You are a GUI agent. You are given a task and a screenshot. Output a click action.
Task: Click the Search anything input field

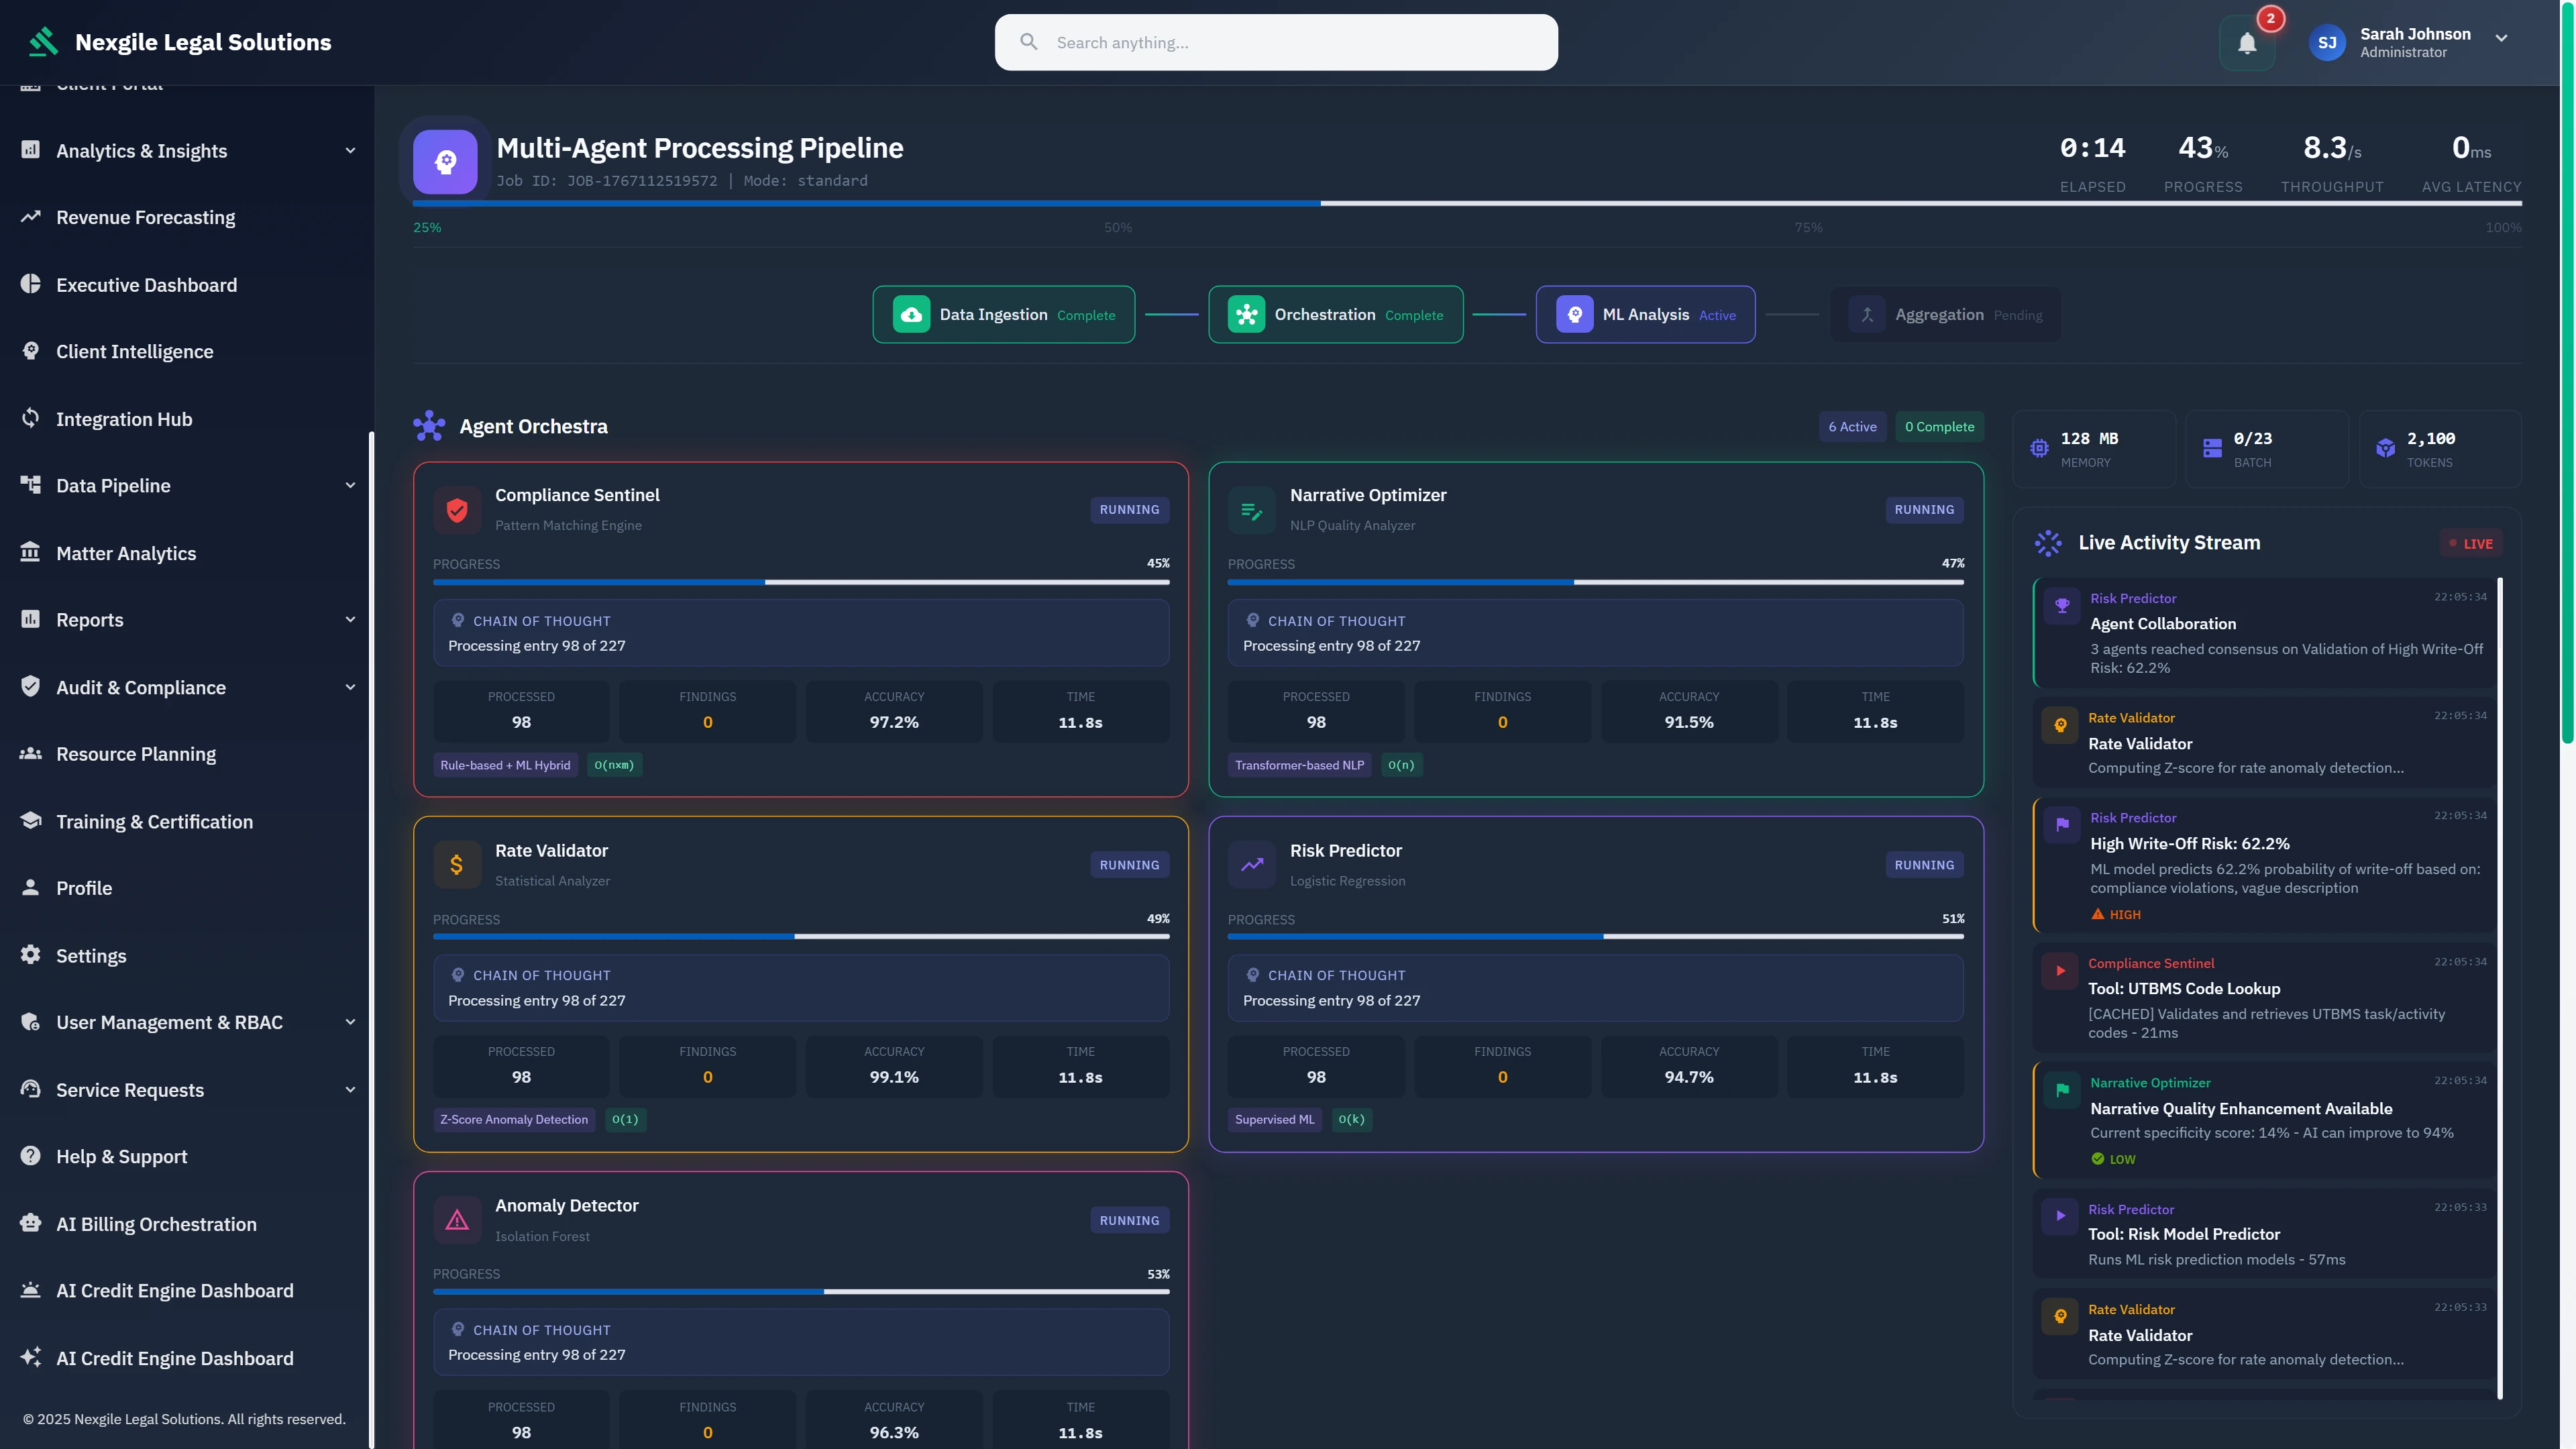point(1275,42)
